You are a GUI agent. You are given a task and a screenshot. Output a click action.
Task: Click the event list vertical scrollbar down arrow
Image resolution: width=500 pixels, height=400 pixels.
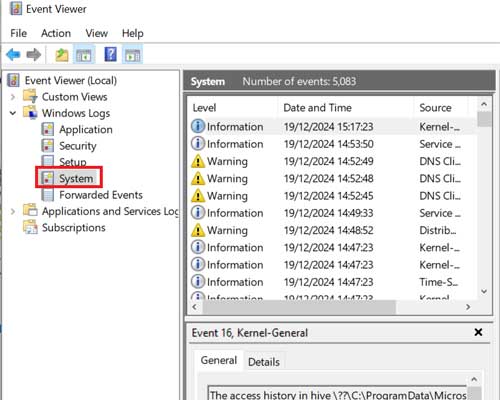(484, 291)
